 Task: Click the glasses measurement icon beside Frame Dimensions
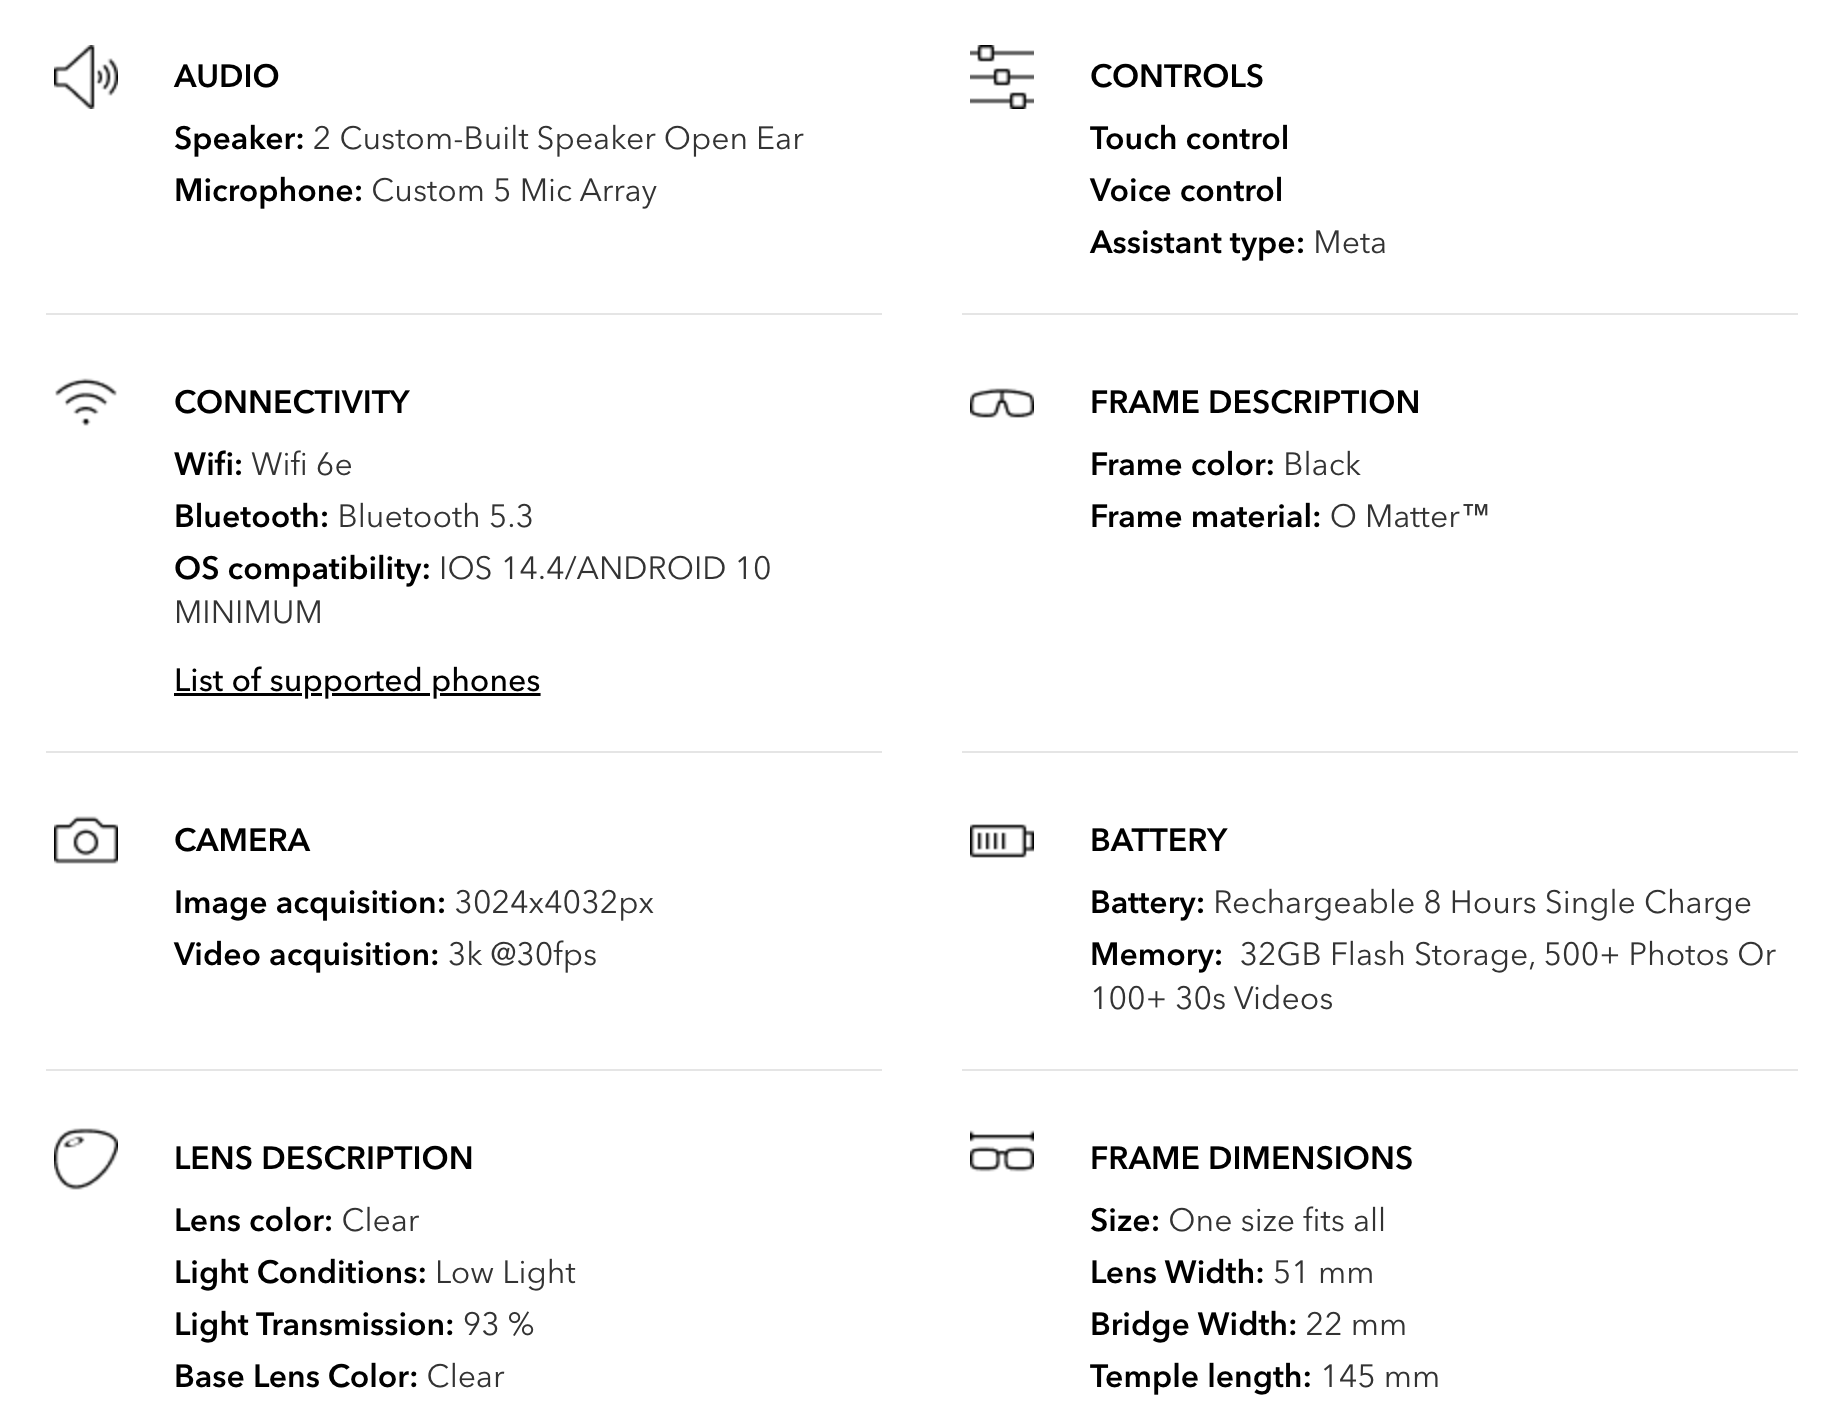(x=1001, y=1153)
